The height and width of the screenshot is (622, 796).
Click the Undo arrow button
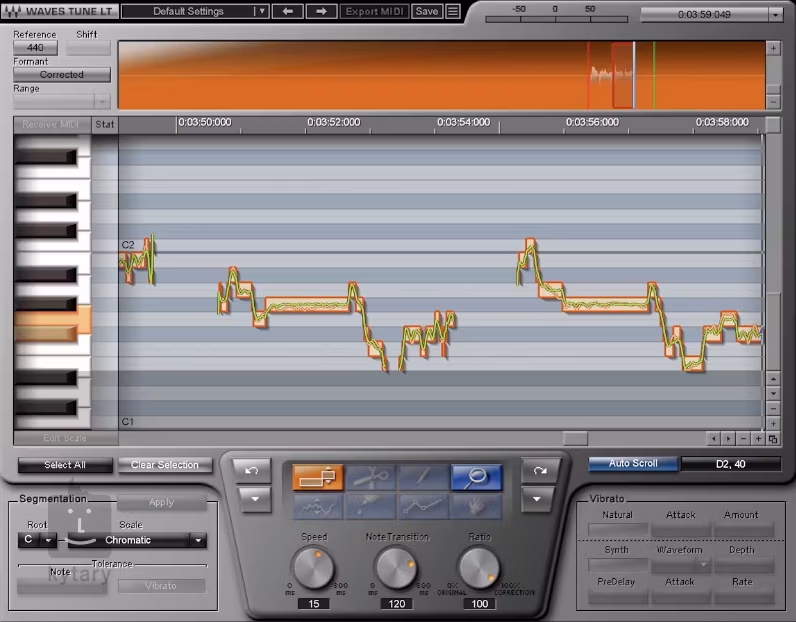(x=252, y=470)
